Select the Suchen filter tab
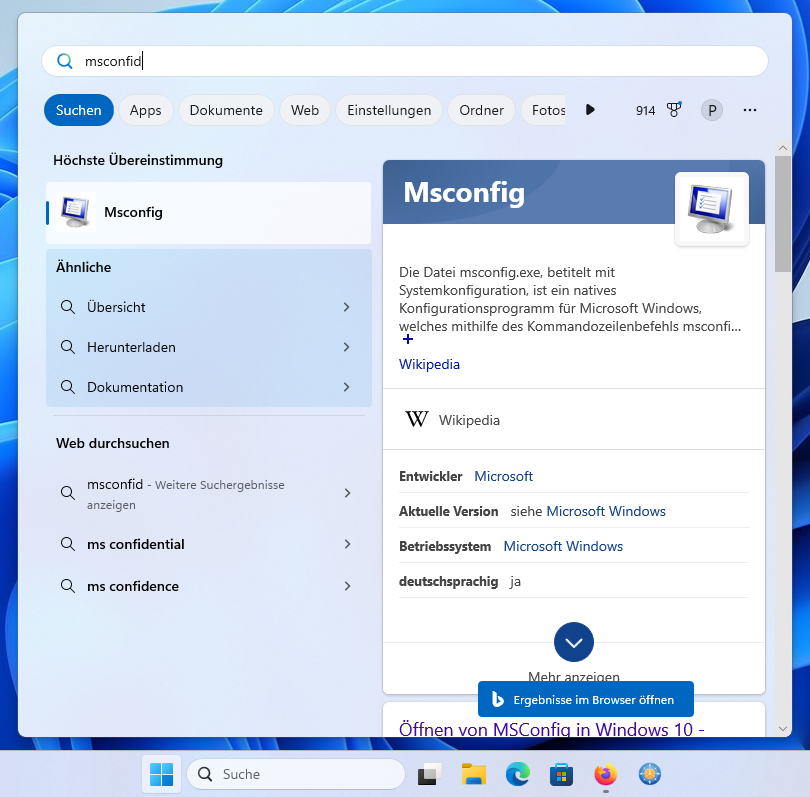 (79, 110)
